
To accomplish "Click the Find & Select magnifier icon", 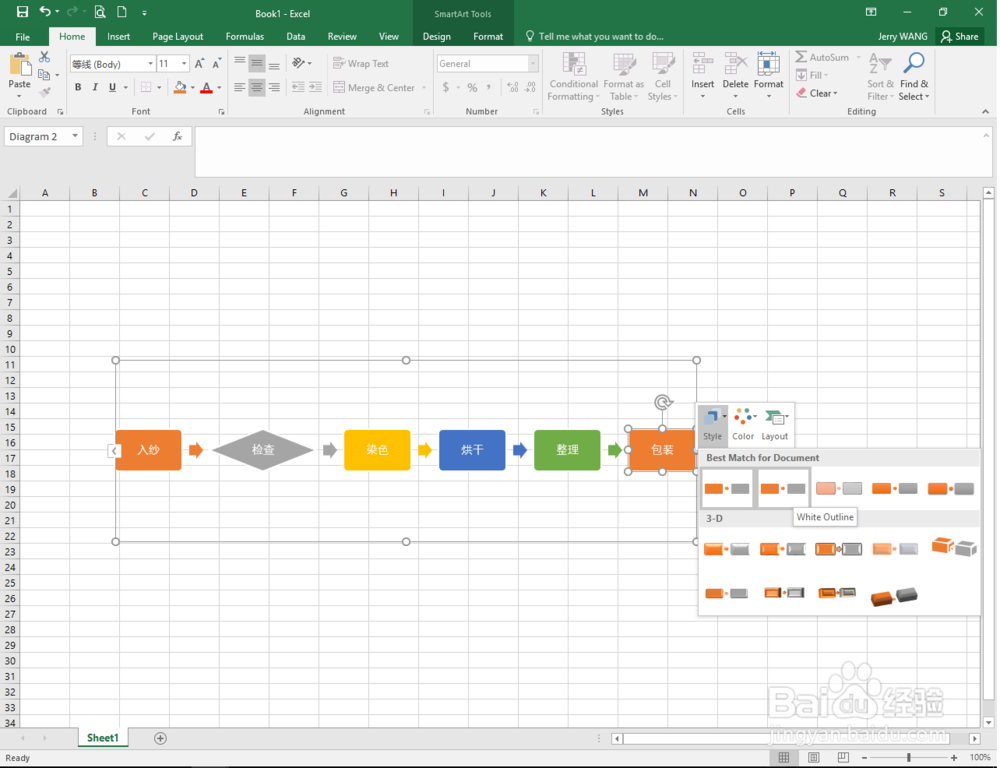I will pyautogui.click(x=914, y=64).
